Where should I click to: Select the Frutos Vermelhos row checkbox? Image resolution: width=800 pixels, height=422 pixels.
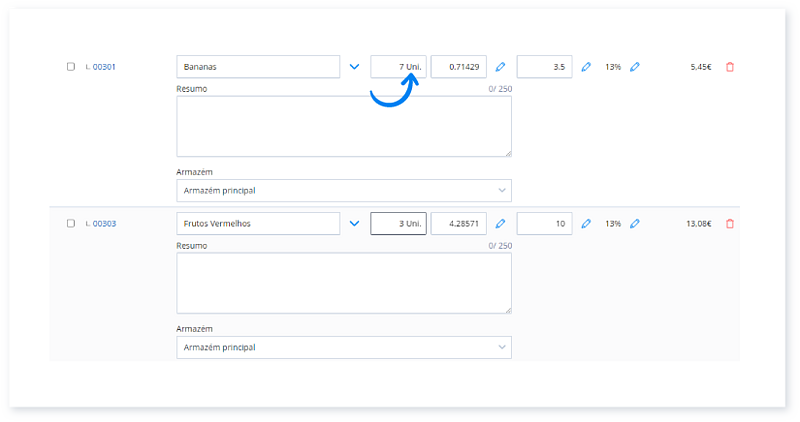tap(71, 224)
